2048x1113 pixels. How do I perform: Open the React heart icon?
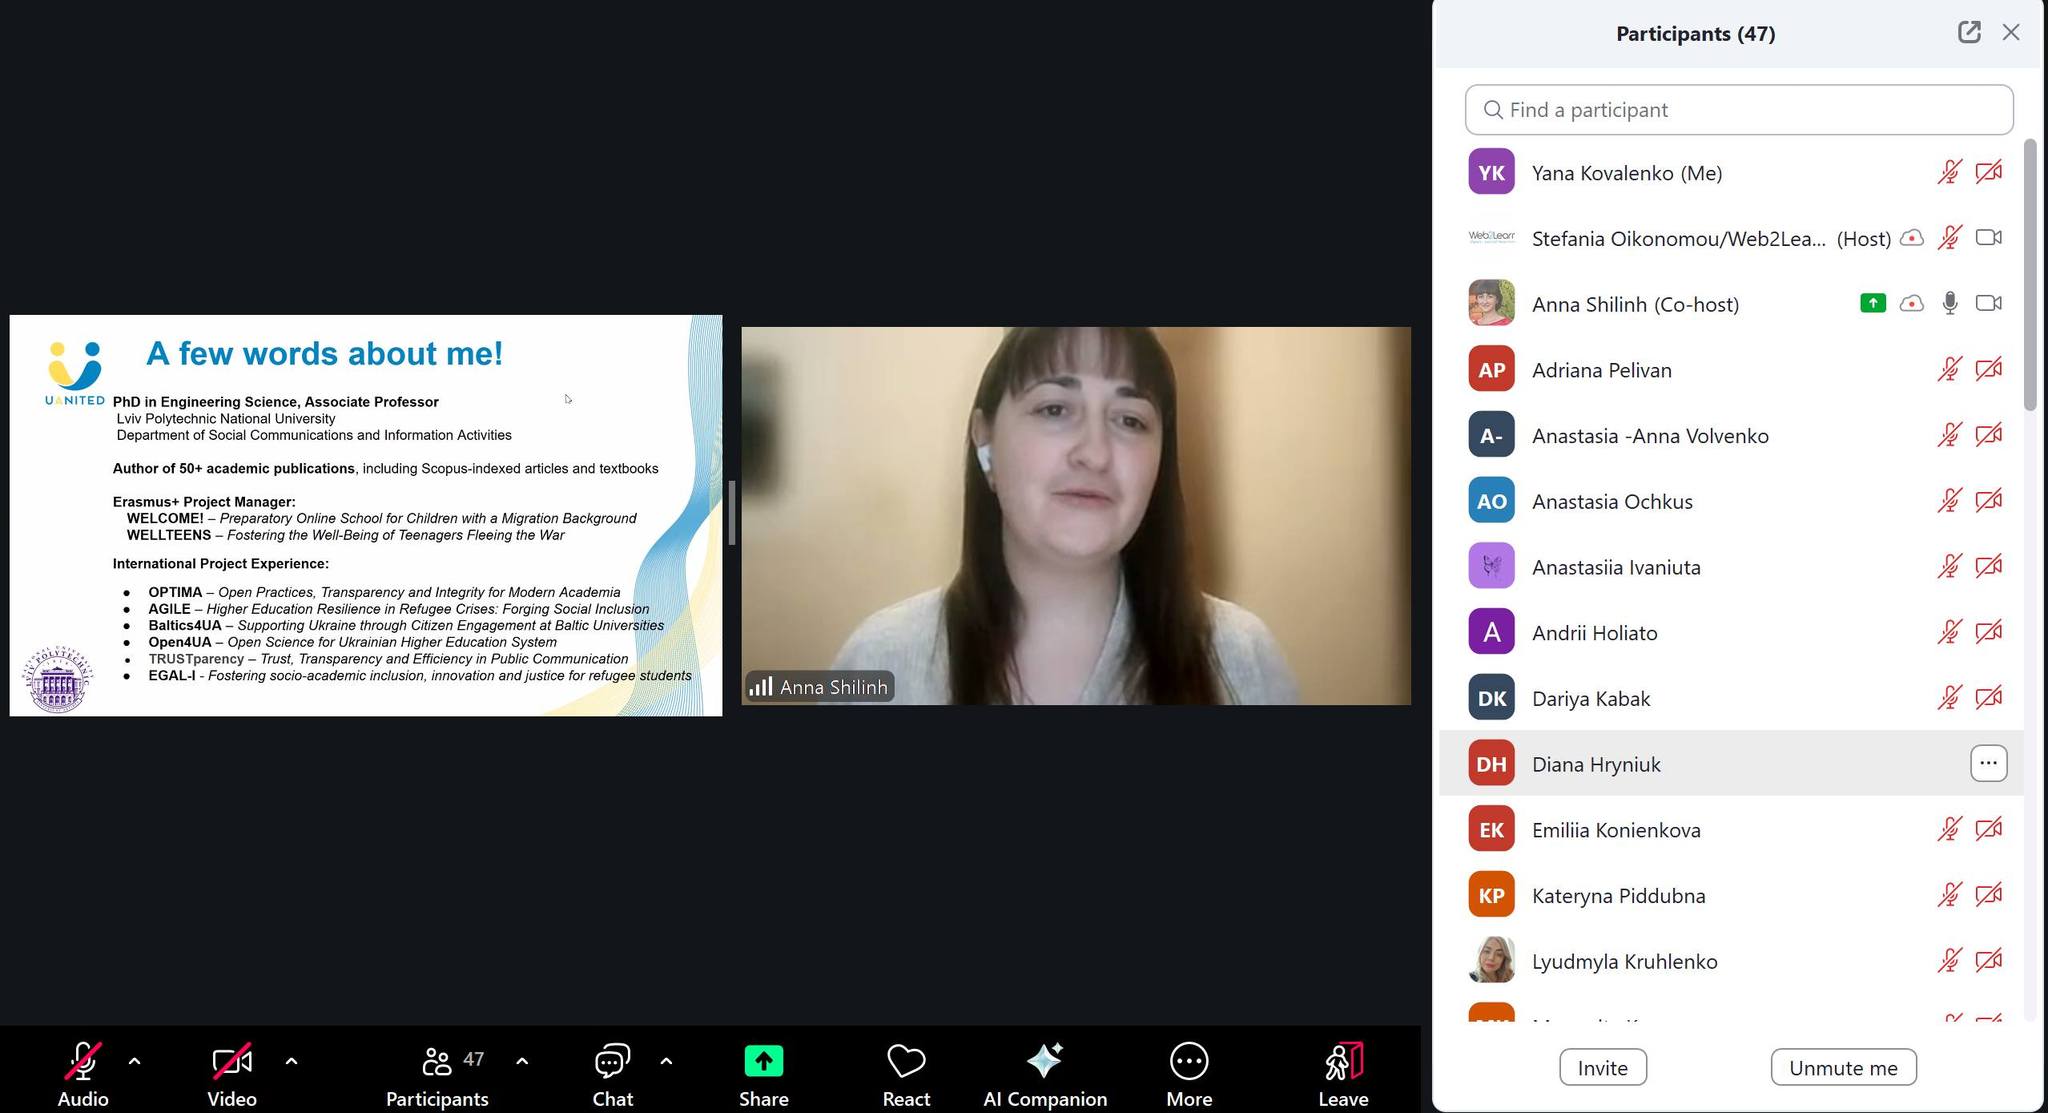906,1062
